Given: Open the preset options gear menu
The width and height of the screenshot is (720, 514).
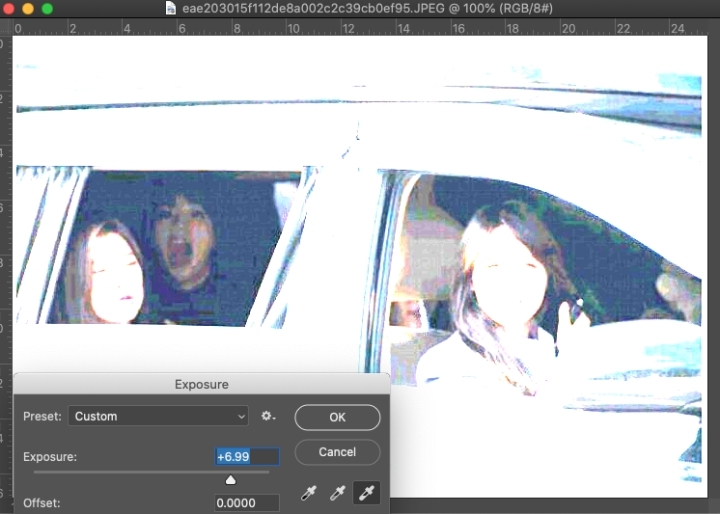Looking at the screenshot, I should click(268, 416).
